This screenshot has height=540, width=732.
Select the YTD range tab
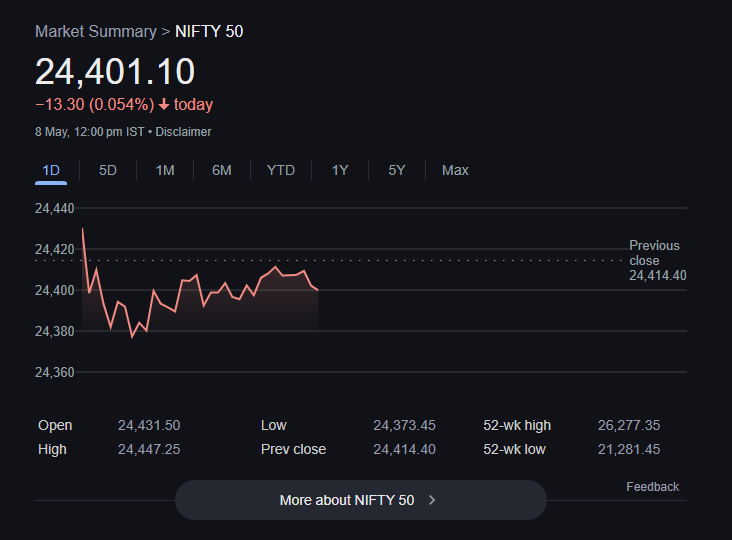click(281, 170)
